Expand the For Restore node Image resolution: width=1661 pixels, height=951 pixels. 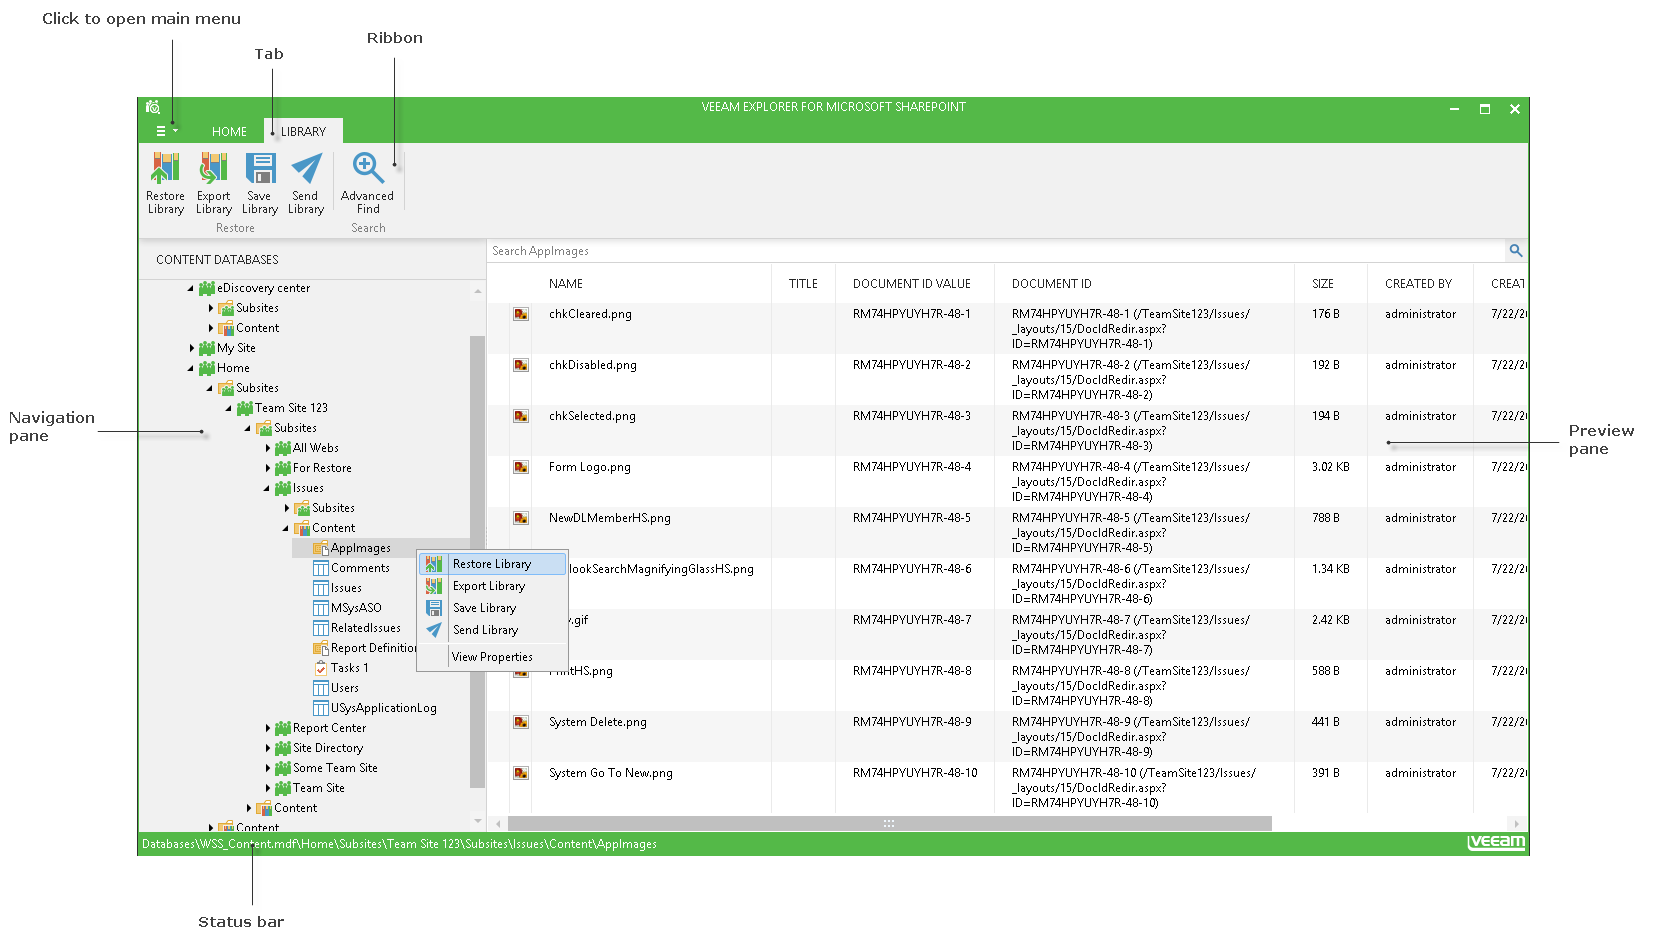[x=268, y=468]
